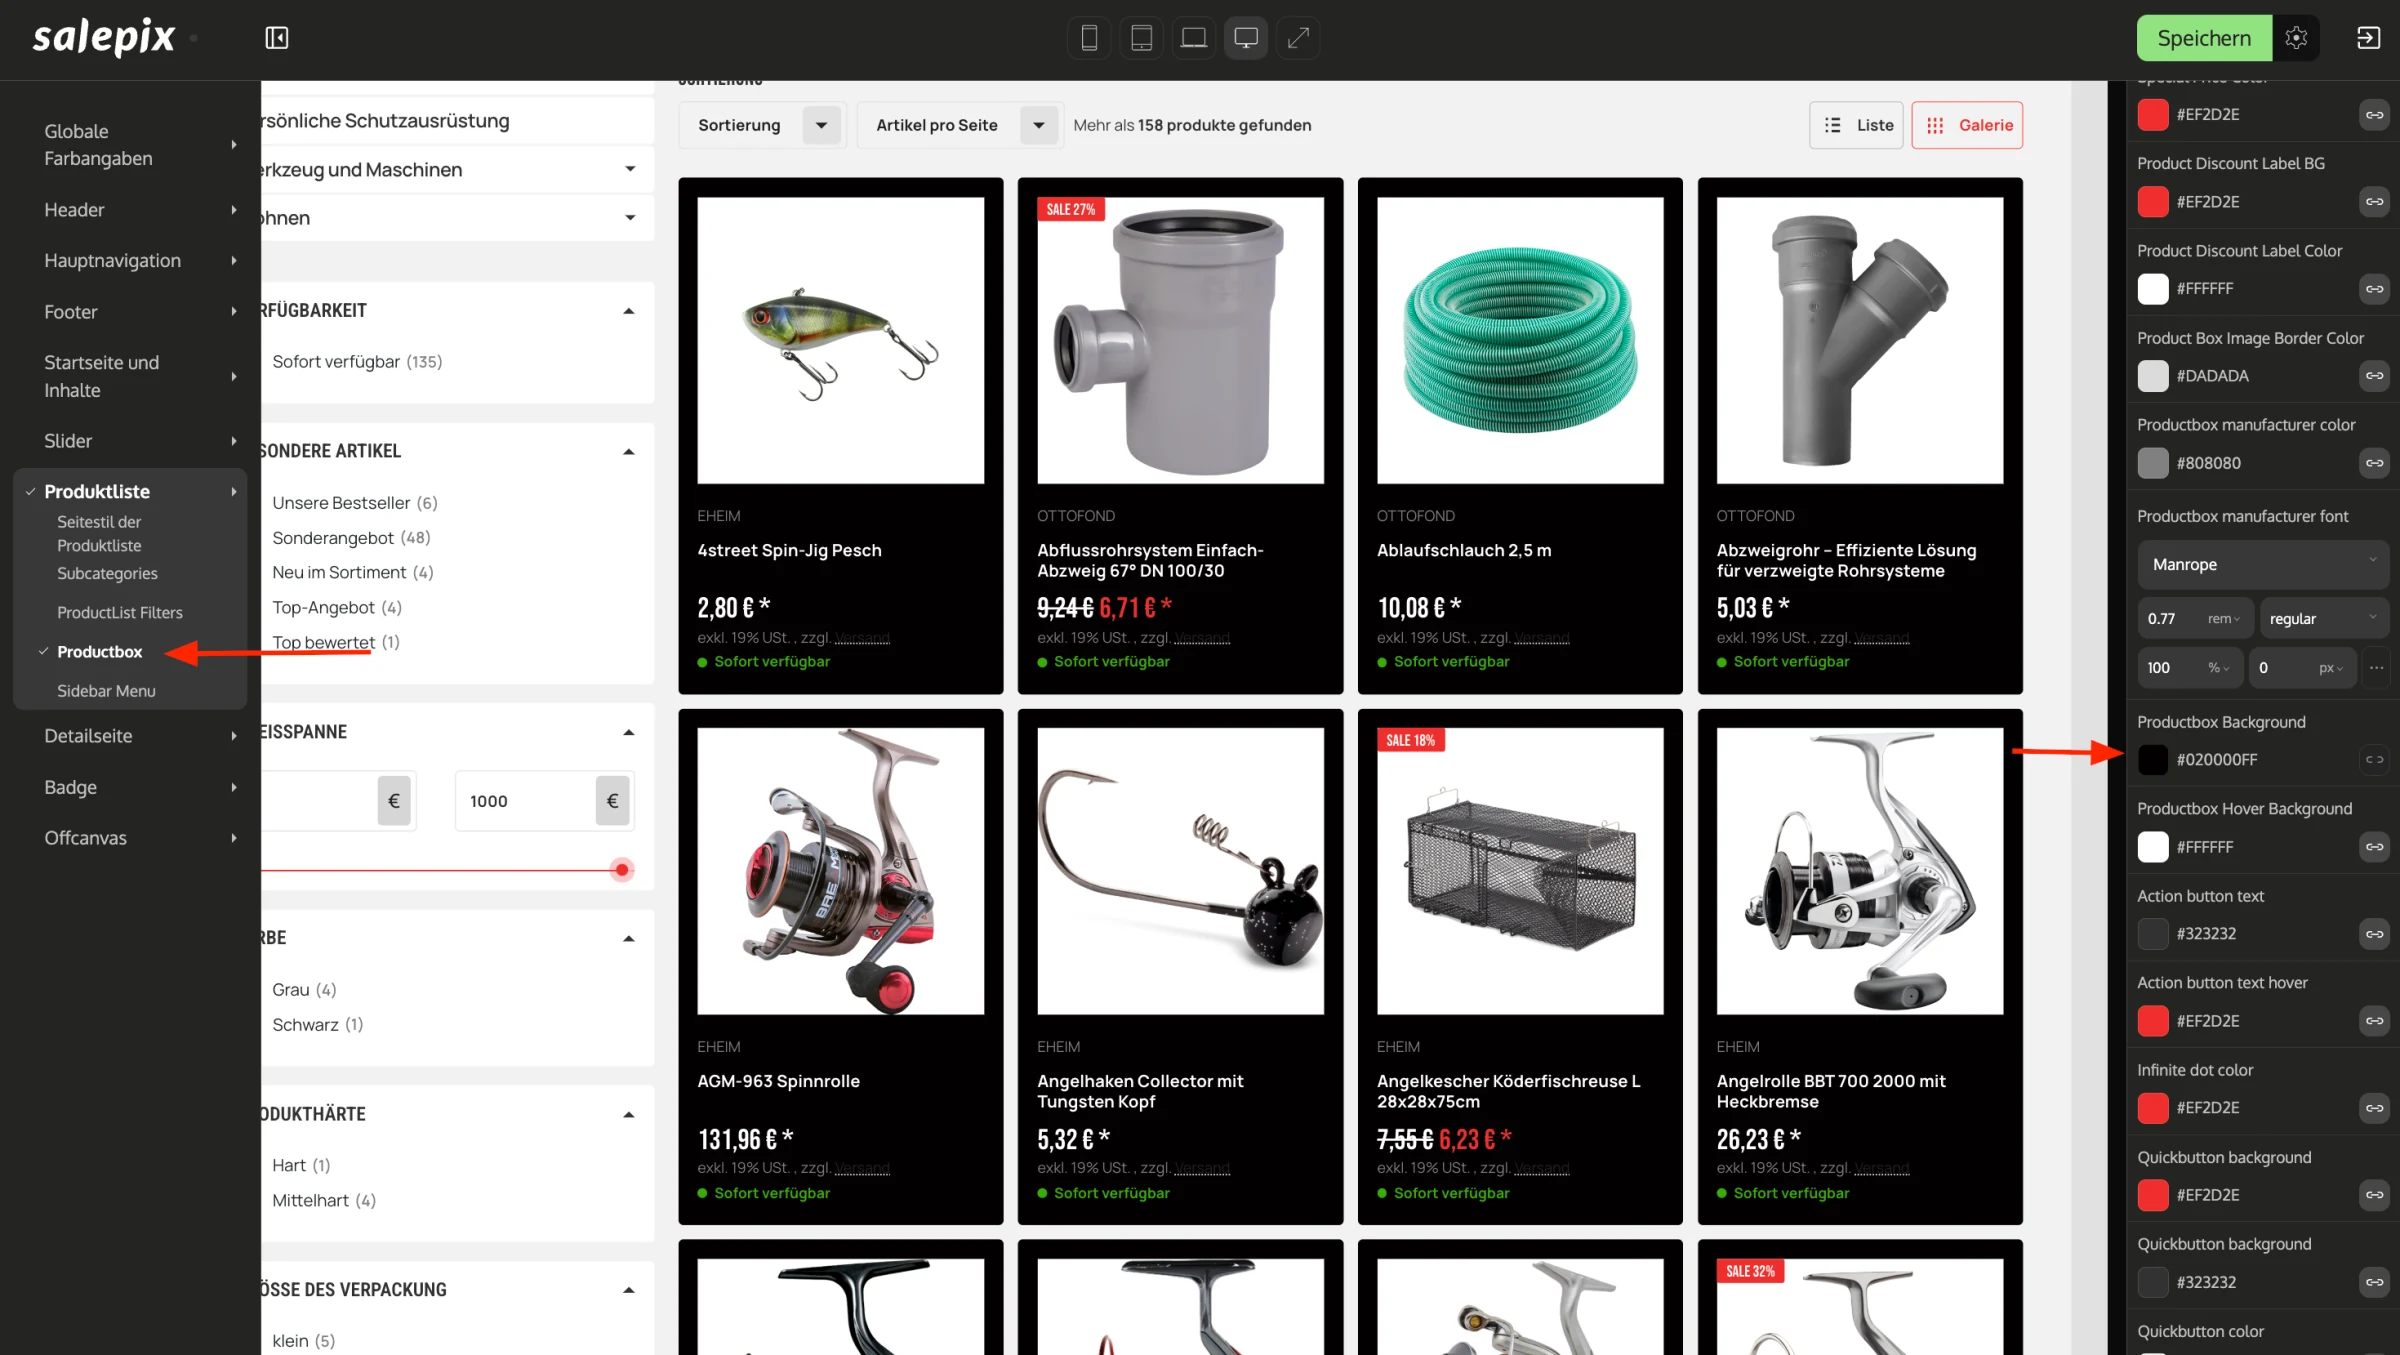2400x1355 pixels.
Task: Click link icon for Action button text hover
Action: 2374,1021
